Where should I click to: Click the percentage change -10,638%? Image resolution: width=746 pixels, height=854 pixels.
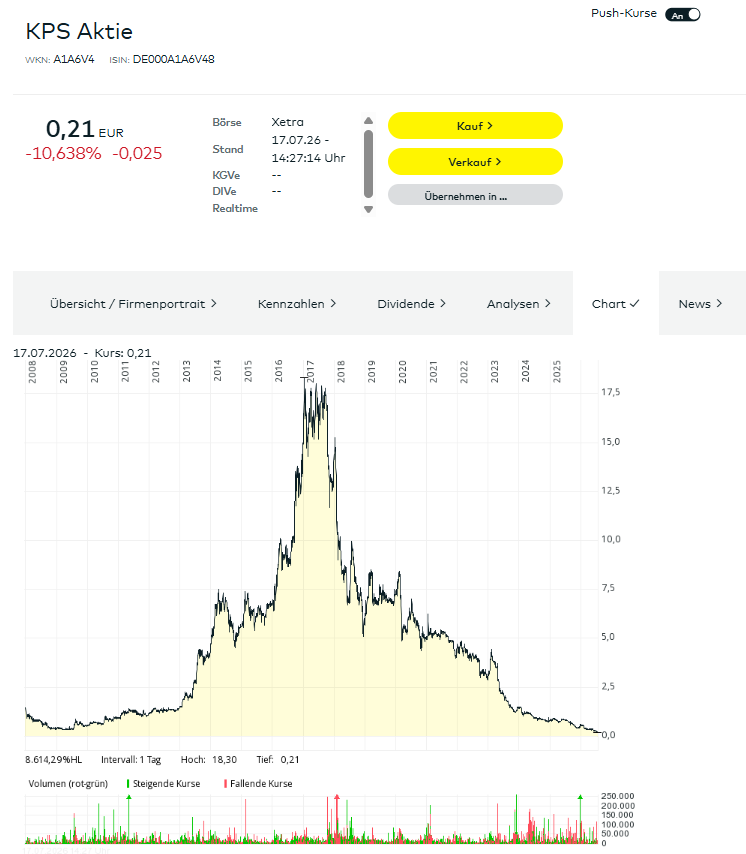[63, 154]
